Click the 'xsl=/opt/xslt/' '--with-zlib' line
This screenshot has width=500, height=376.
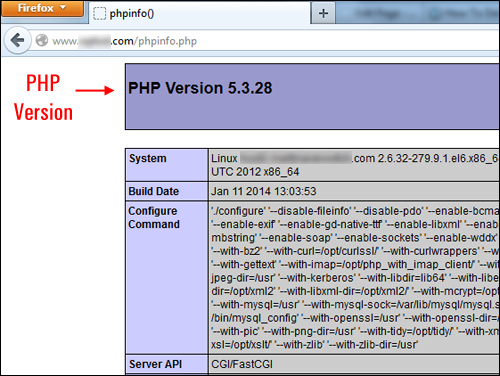314,344
